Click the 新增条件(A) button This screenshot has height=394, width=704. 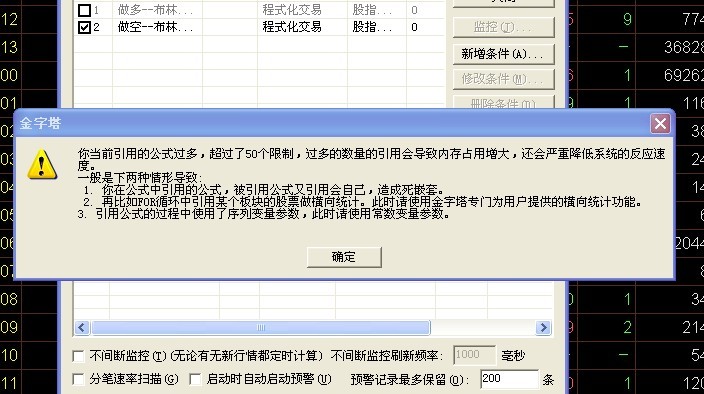click(x=503, y=54)
